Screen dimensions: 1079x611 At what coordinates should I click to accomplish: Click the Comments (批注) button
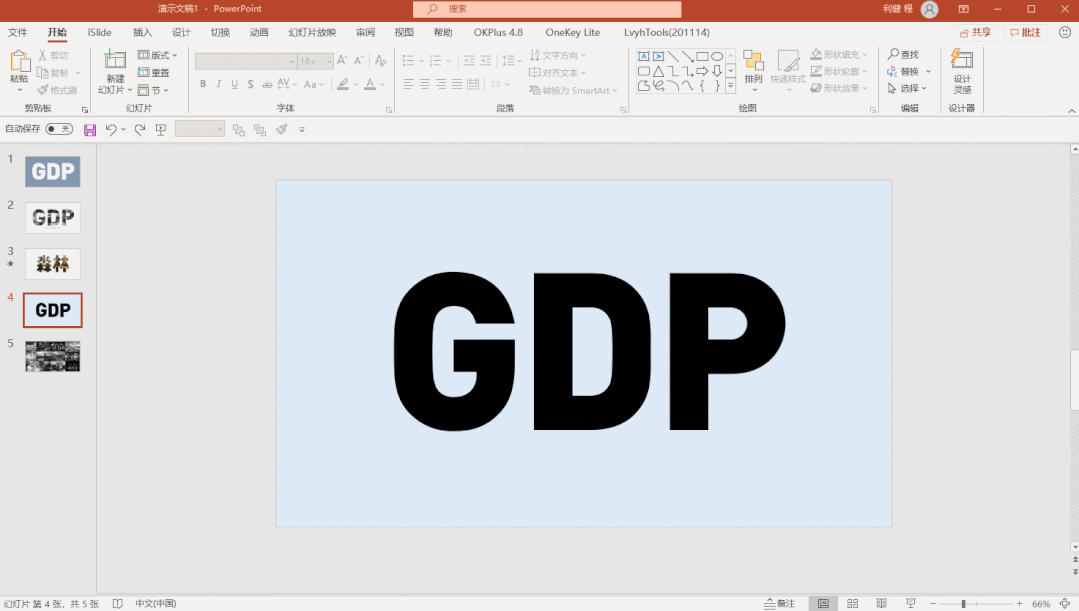pos(1024,32)
